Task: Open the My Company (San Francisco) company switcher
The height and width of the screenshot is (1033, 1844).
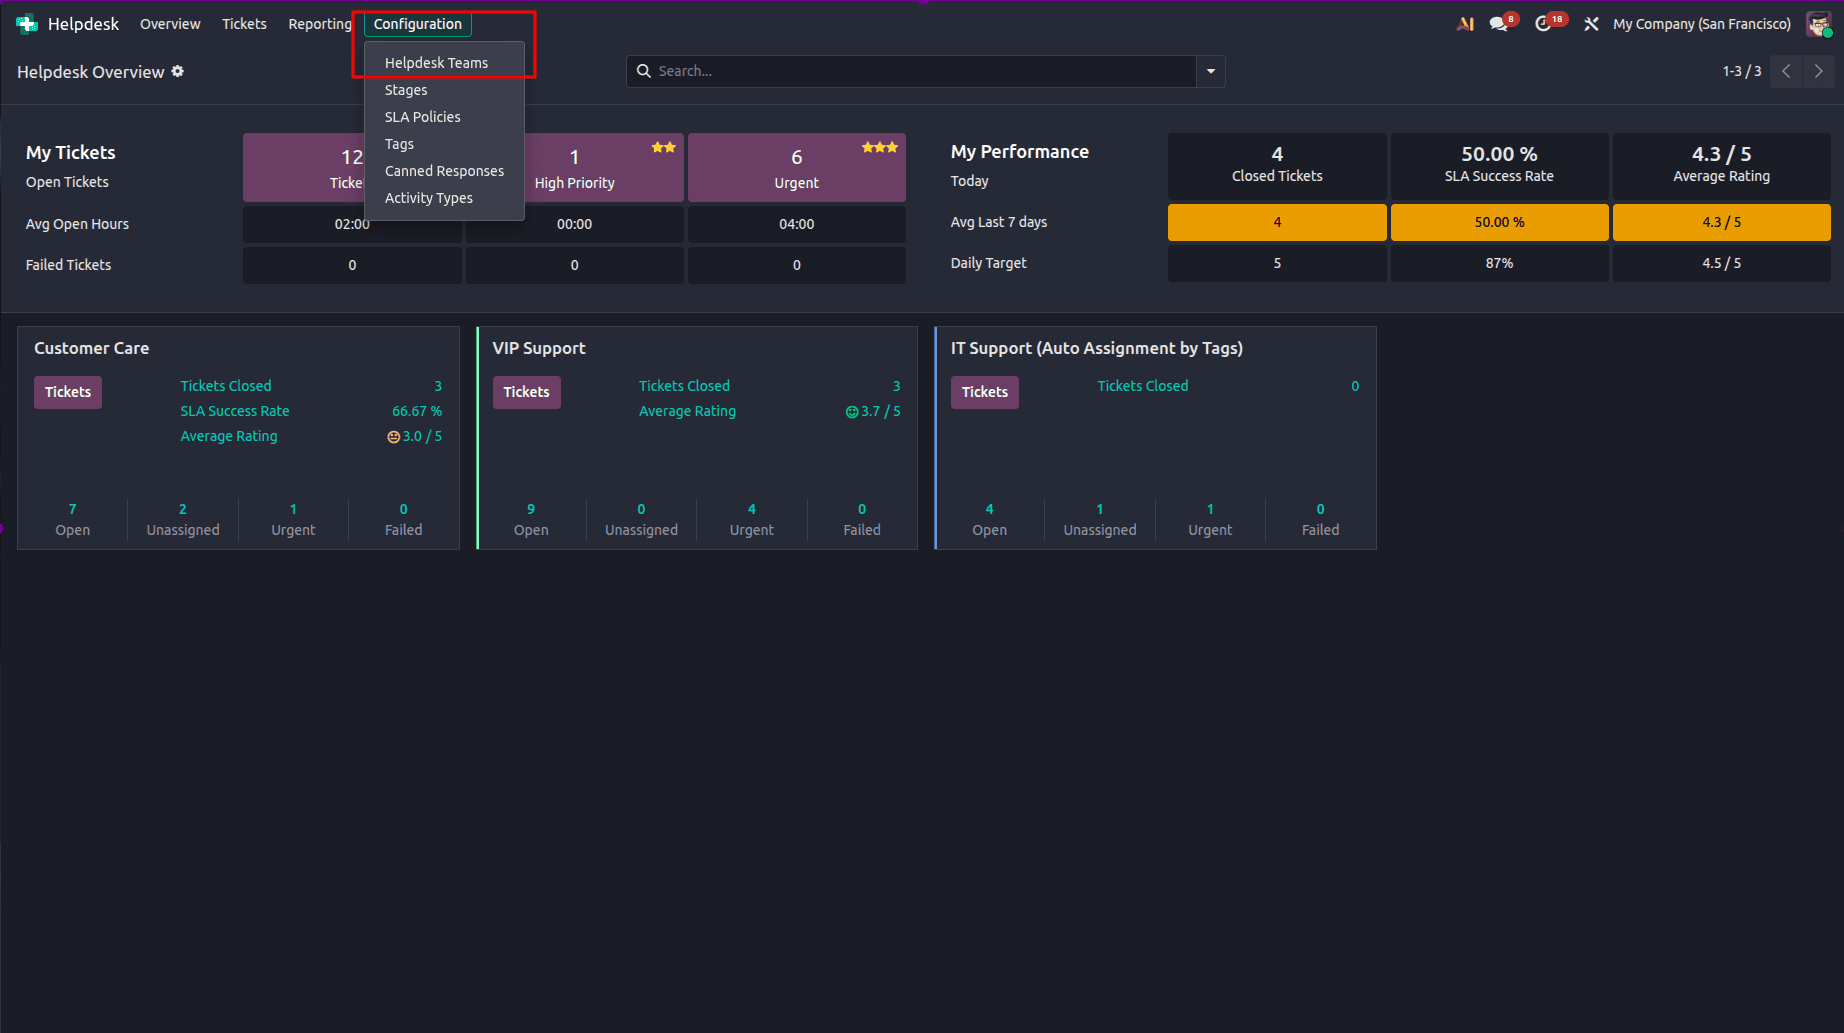Action: 1702,24
